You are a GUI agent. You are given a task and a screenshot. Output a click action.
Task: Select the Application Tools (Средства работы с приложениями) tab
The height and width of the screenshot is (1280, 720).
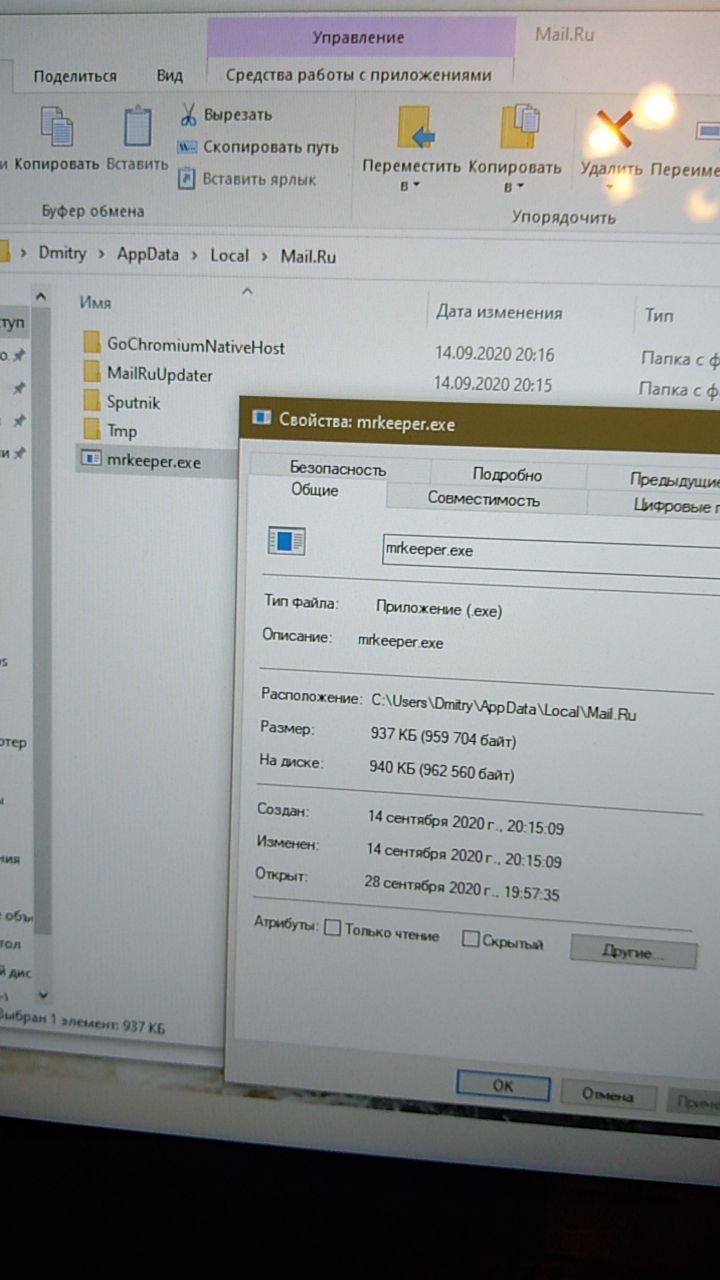coord(358,75)
